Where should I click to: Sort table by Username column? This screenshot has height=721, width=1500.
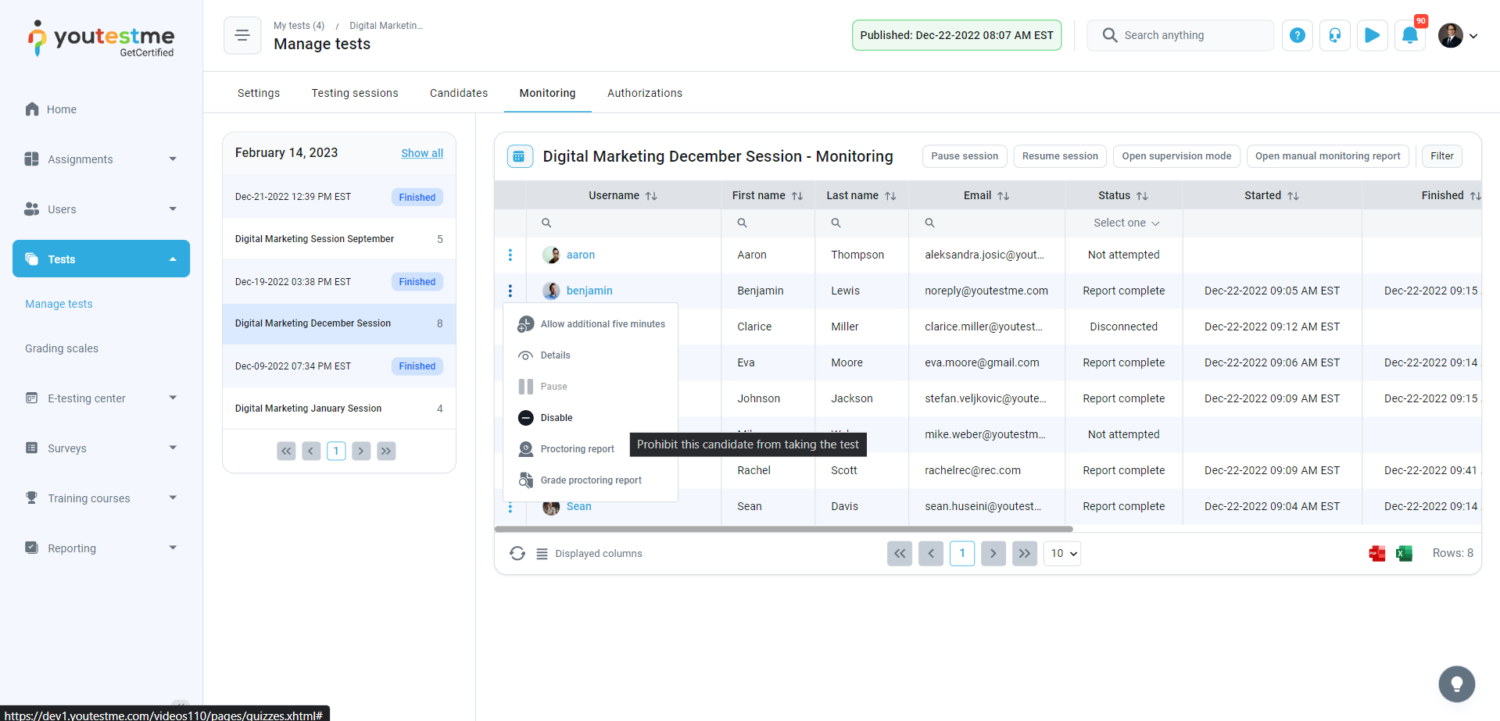(x=651, y=196)
